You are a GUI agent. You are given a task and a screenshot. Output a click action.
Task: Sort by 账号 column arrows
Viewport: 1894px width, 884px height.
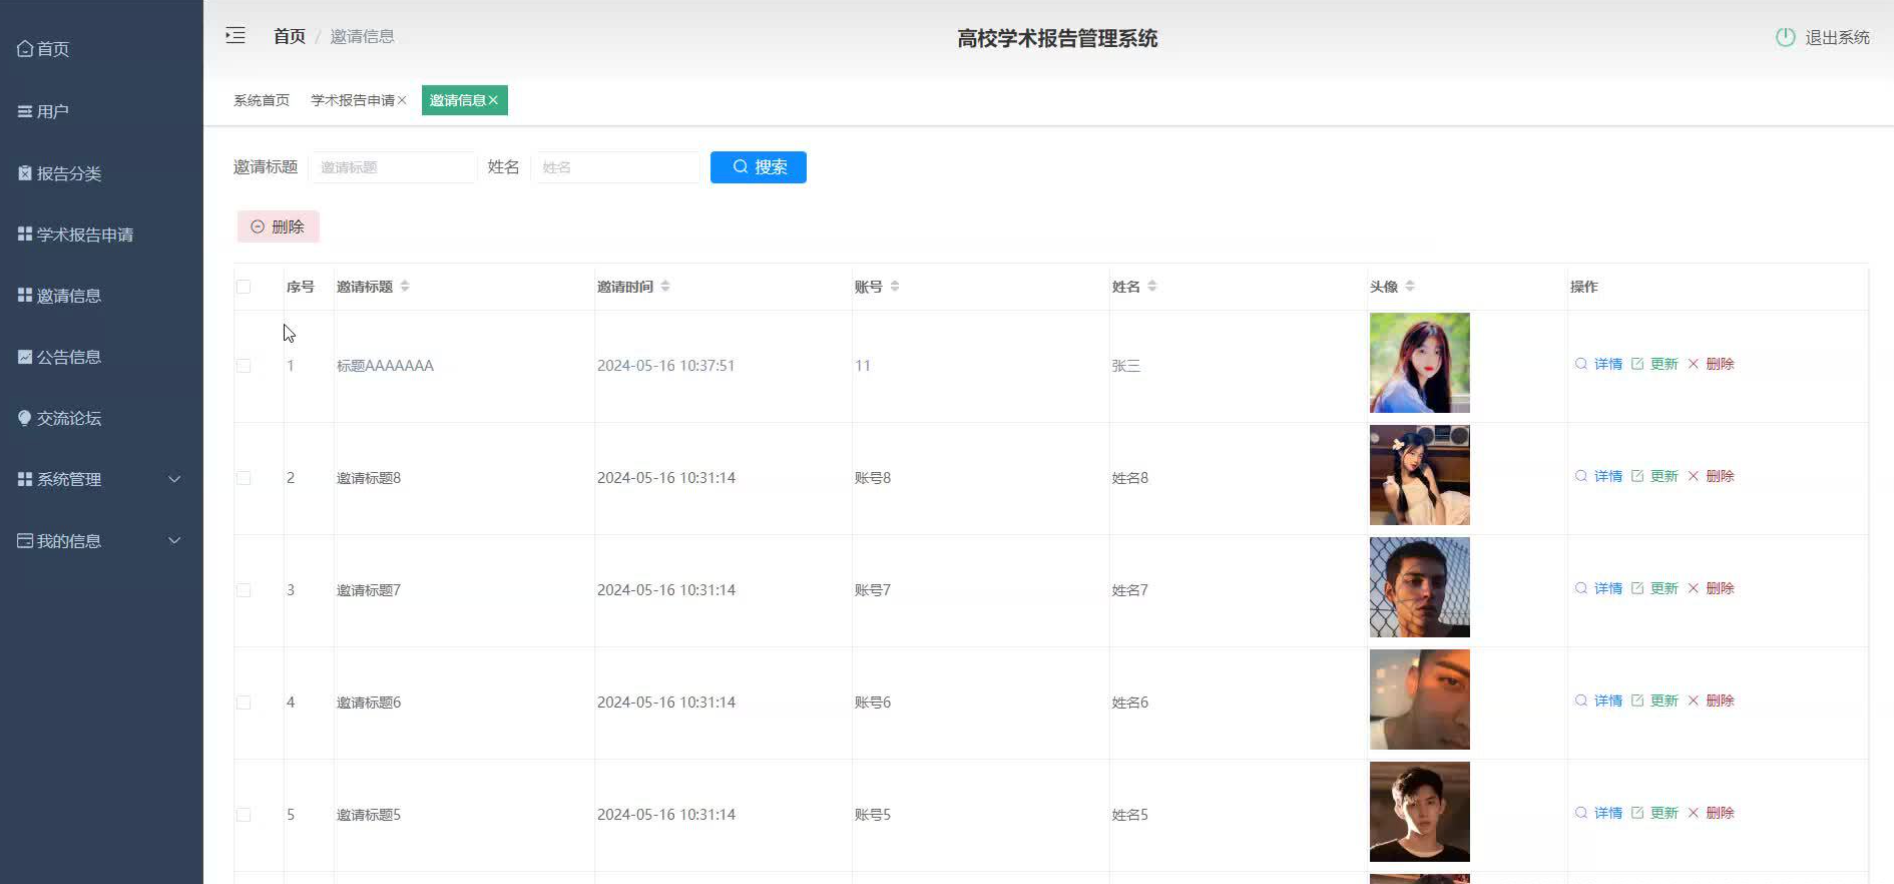(x=895, y=286)
